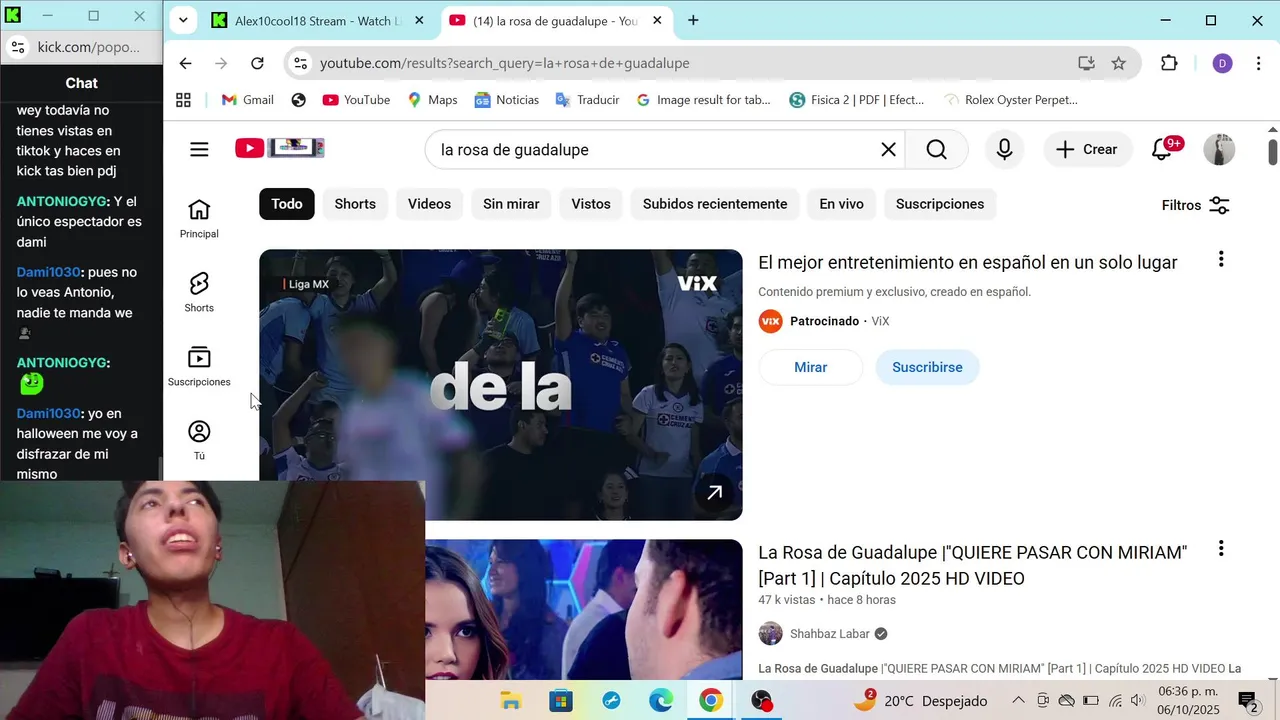1280x720 pixels.
Task: Open the Tú section in sidebar
Action: pos(199,440)
